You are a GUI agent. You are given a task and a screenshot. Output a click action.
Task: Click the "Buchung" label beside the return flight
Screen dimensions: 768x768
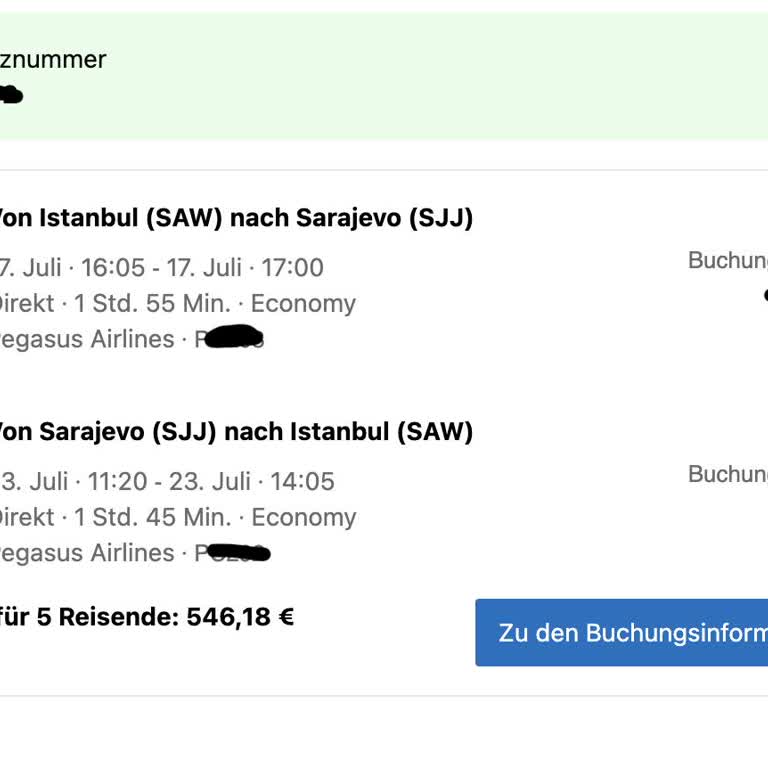727,474
